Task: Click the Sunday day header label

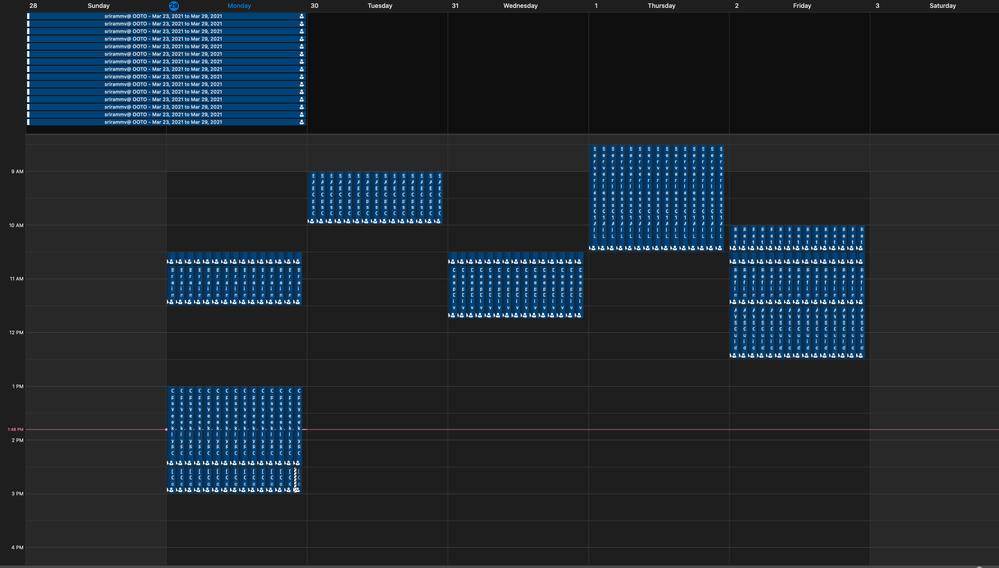Action: [x=98, y=6]
